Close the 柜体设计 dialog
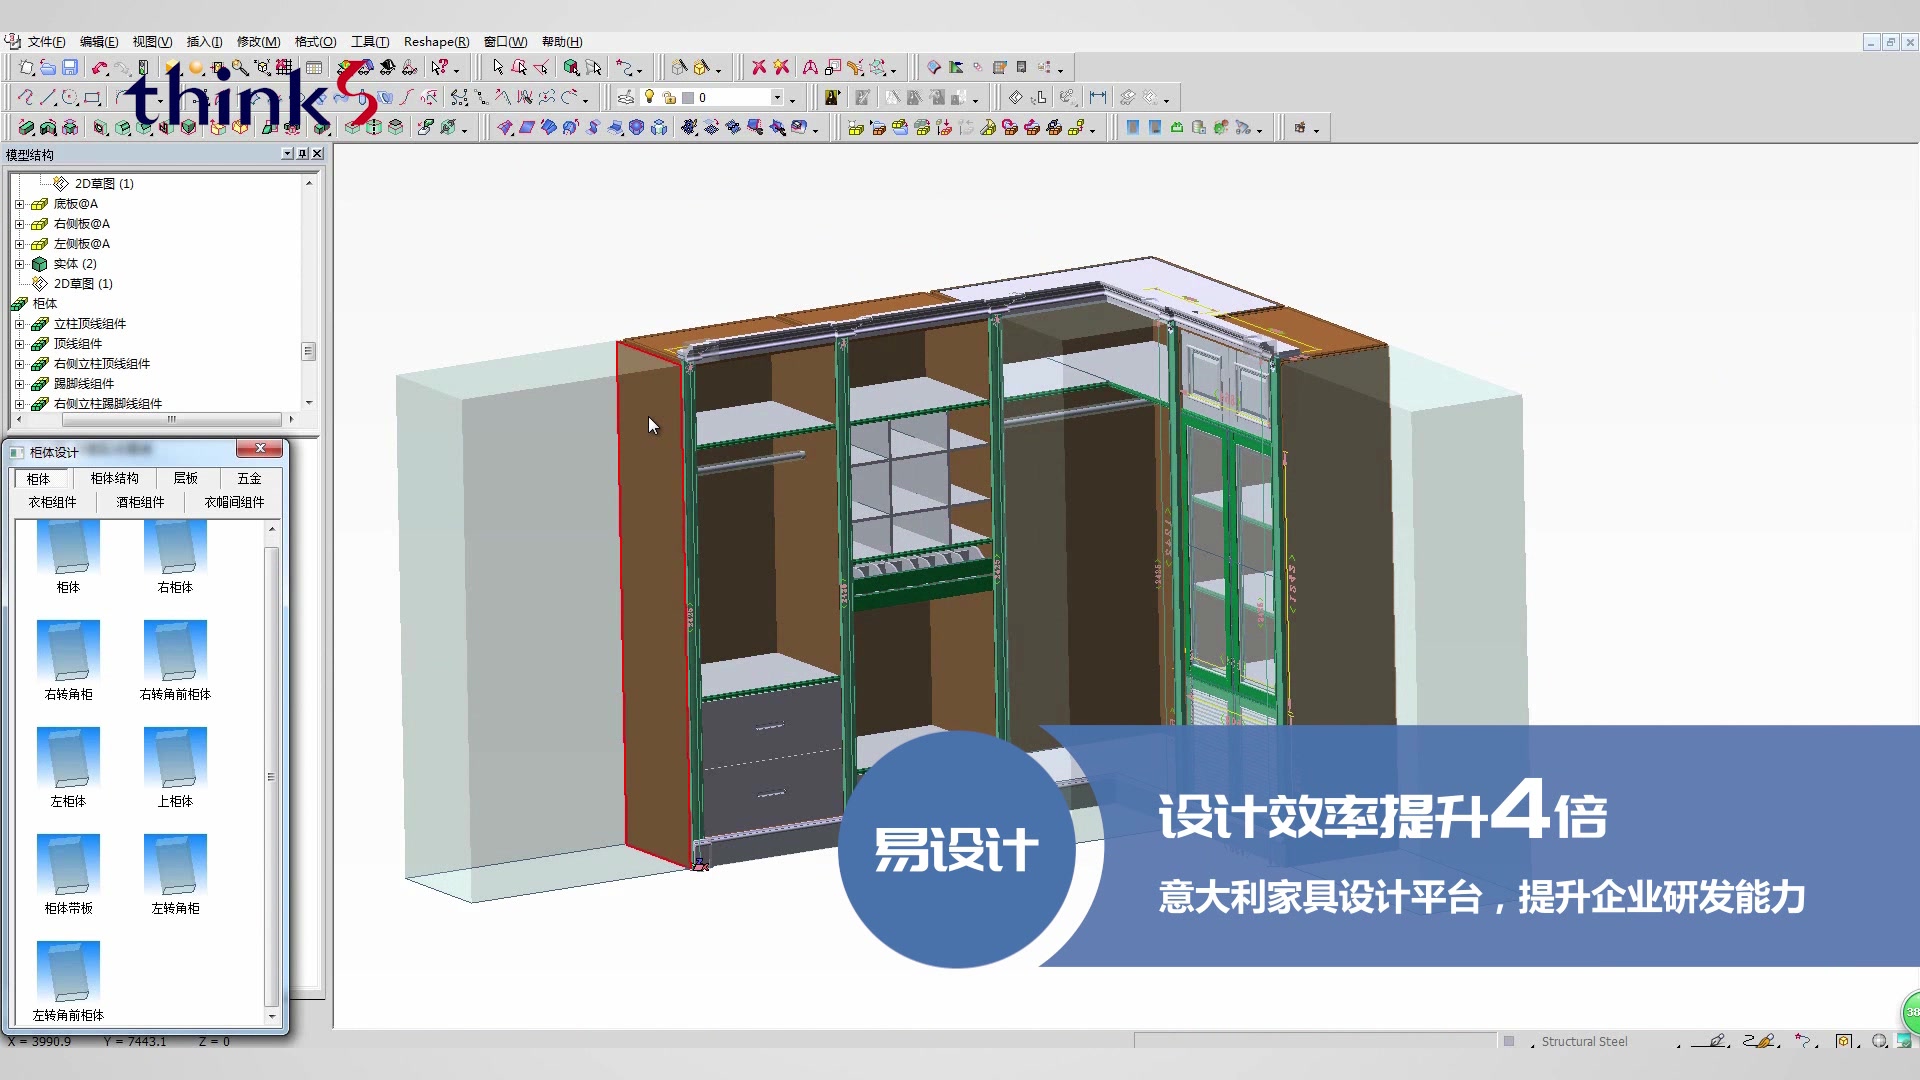Screen dimensions: 1920x1080 tap(260, 449)
